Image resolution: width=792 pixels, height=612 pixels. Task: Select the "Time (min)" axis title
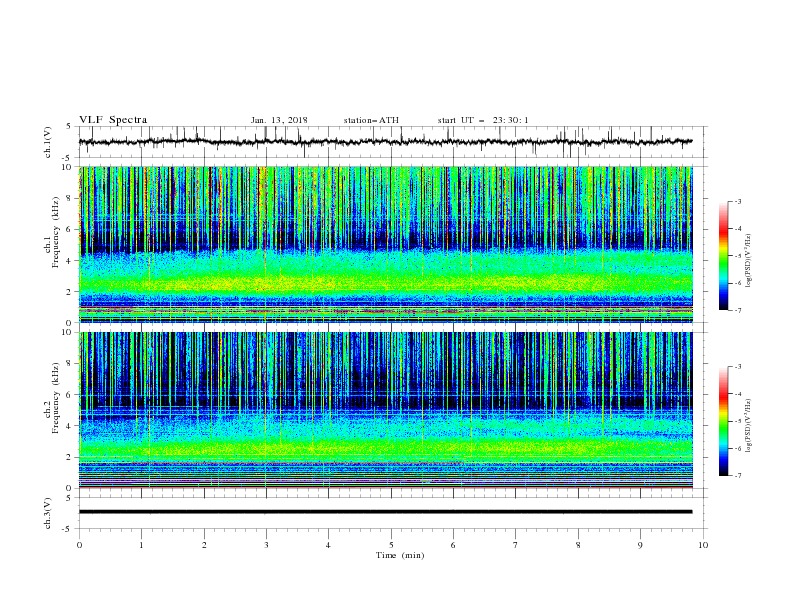click(x=400, y=555)
